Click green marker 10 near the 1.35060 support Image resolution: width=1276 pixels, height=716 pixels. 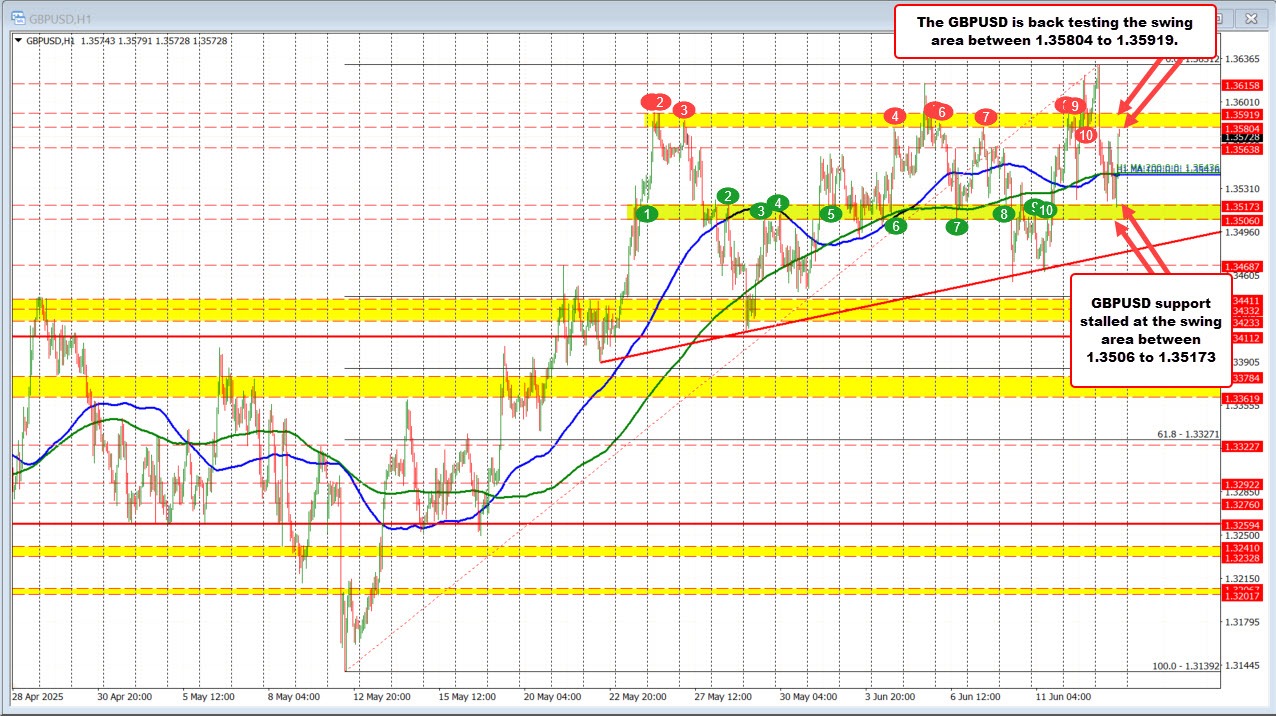click(x=1046, y=209)
